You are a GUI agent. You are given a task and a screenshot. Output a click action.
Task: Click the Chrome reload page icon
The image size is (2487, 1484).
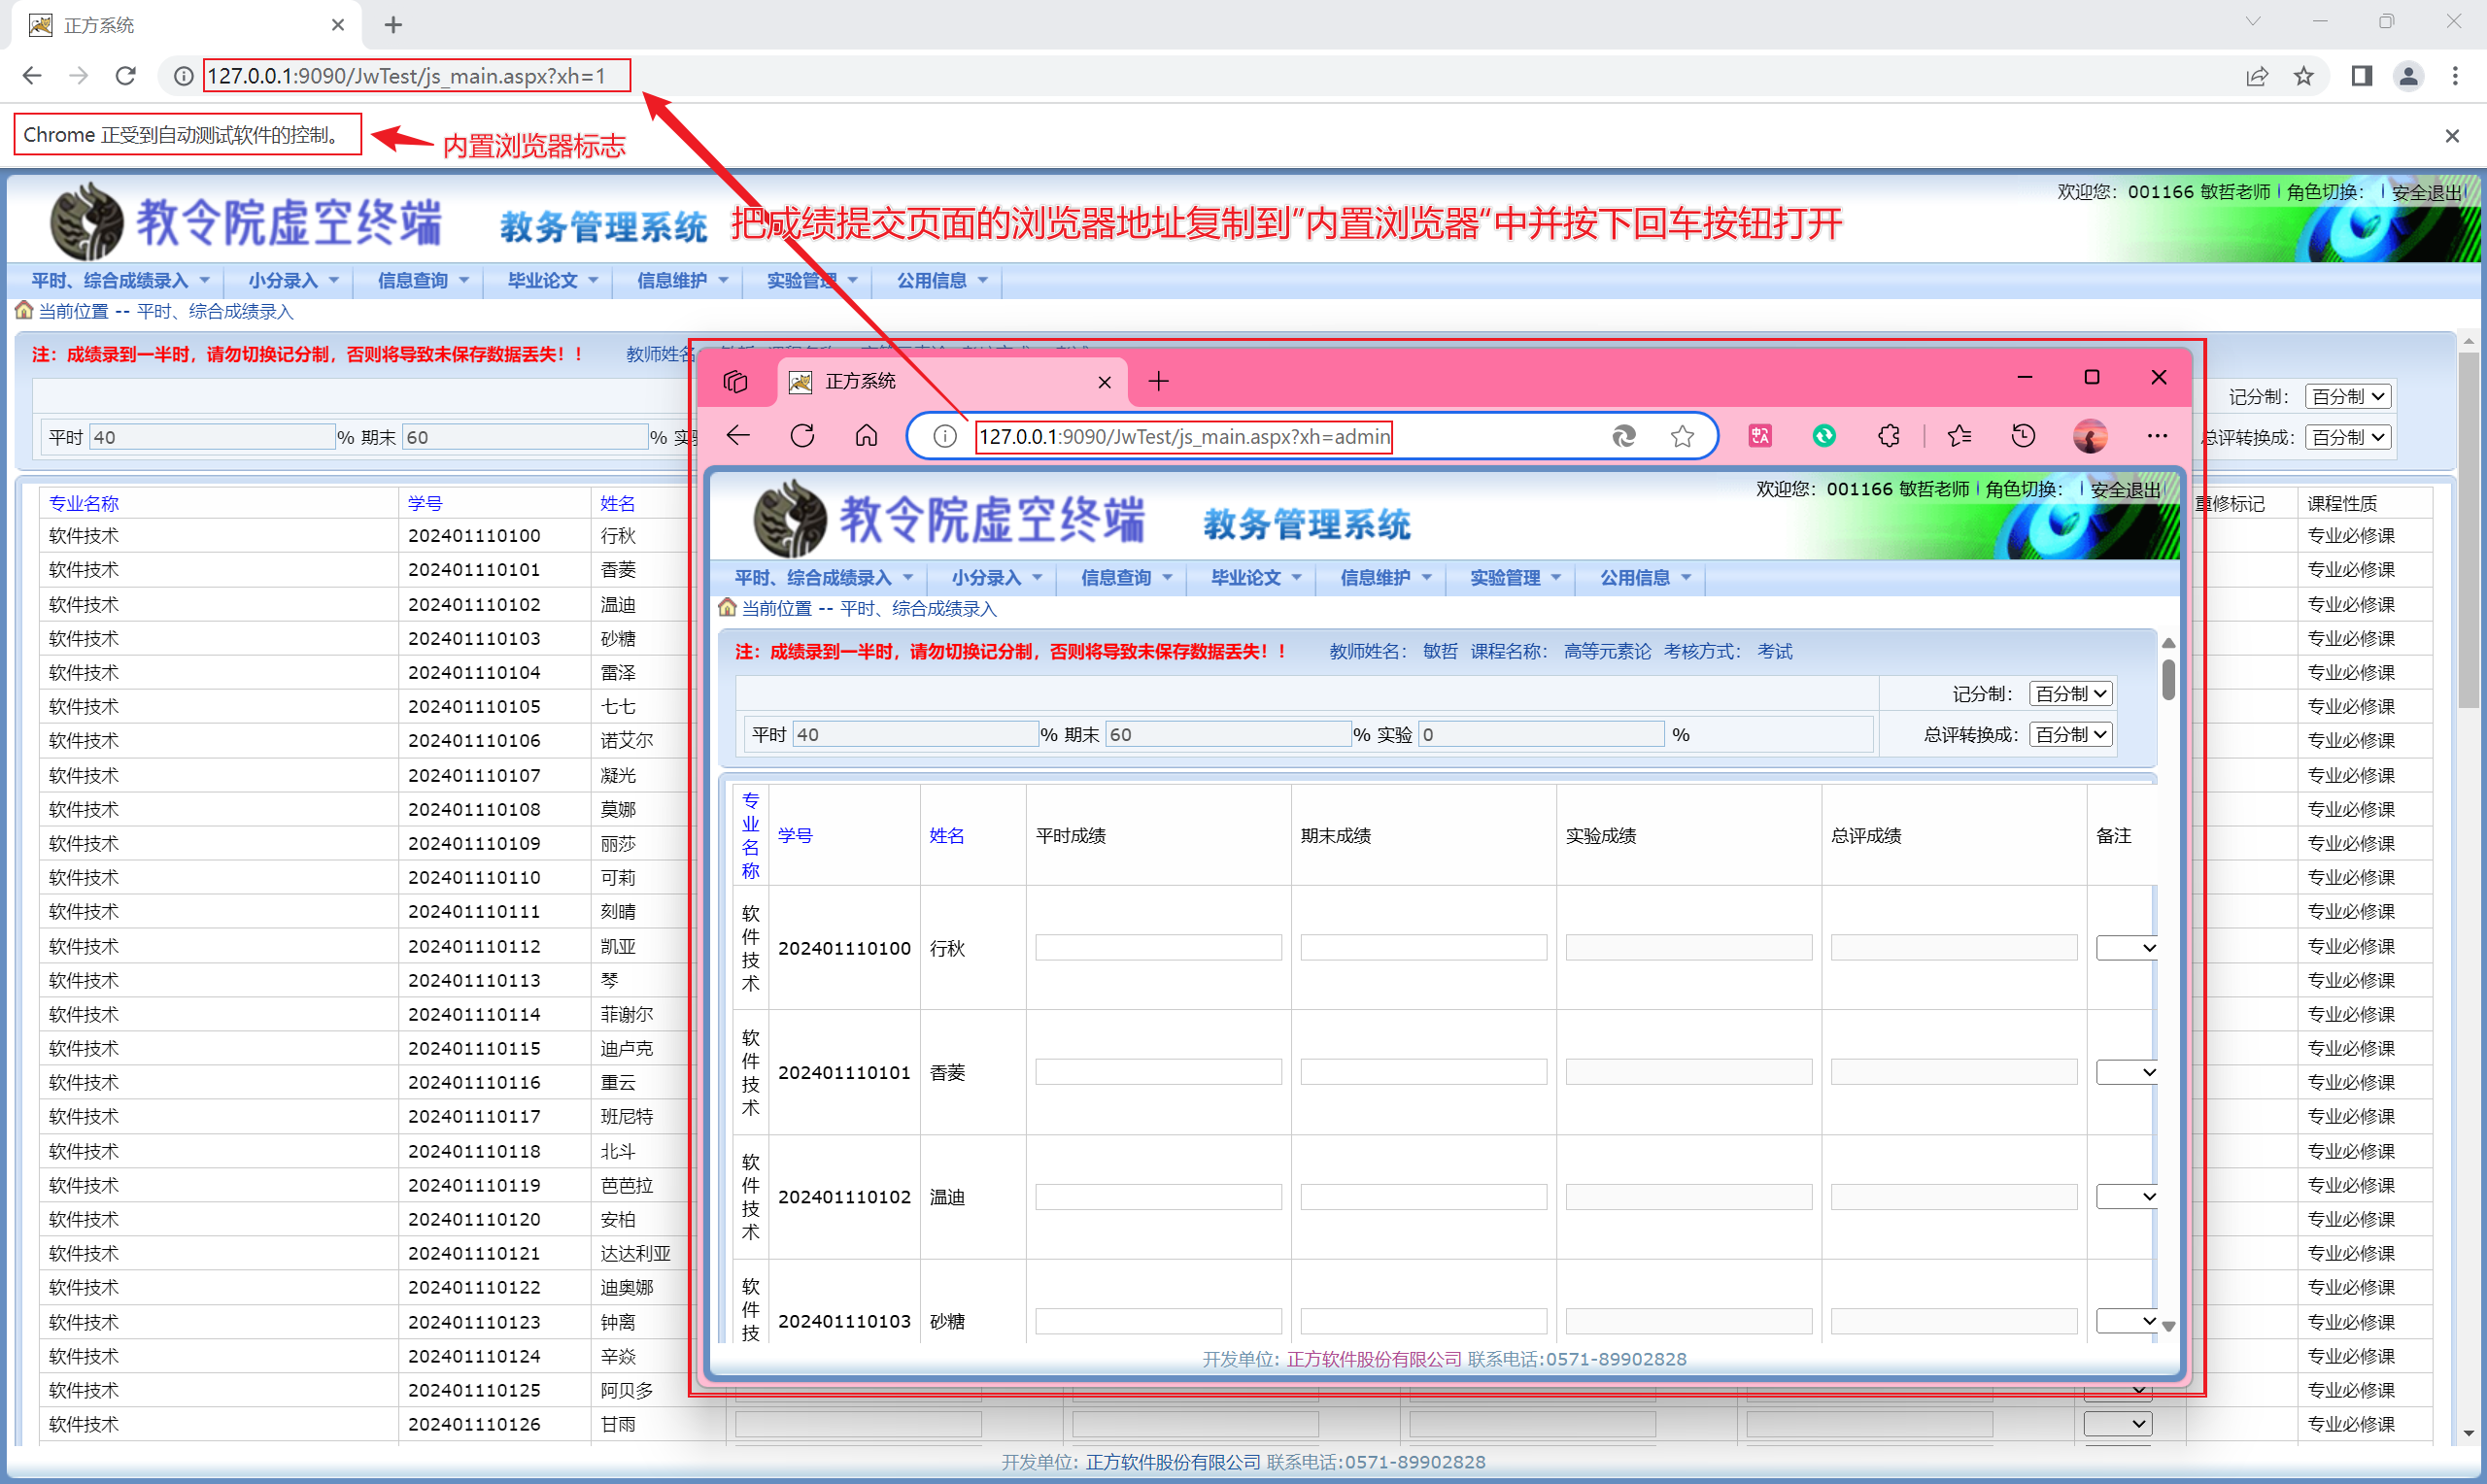126,76
